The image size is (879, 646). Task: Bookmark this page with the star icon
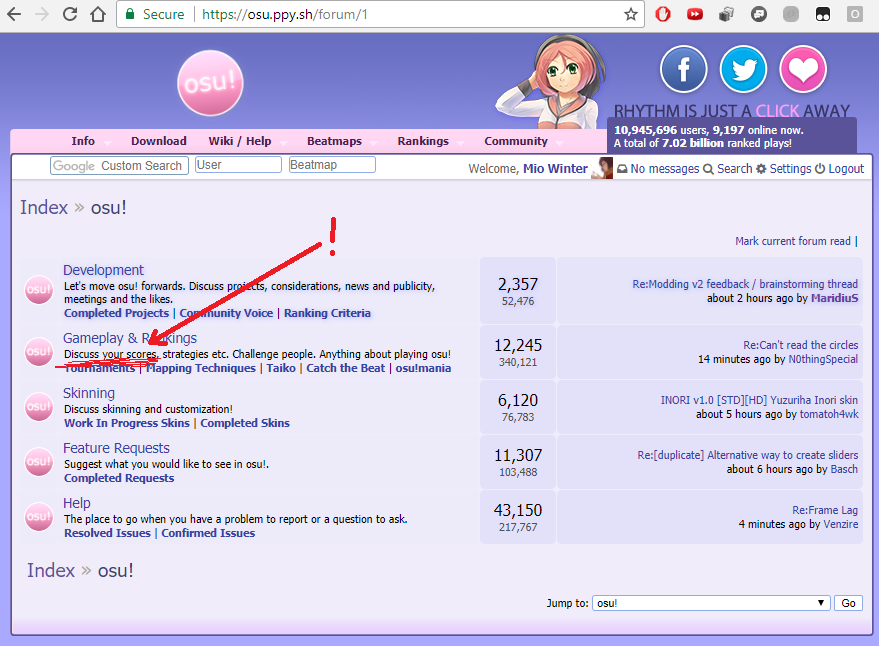[x=631, y=14]
